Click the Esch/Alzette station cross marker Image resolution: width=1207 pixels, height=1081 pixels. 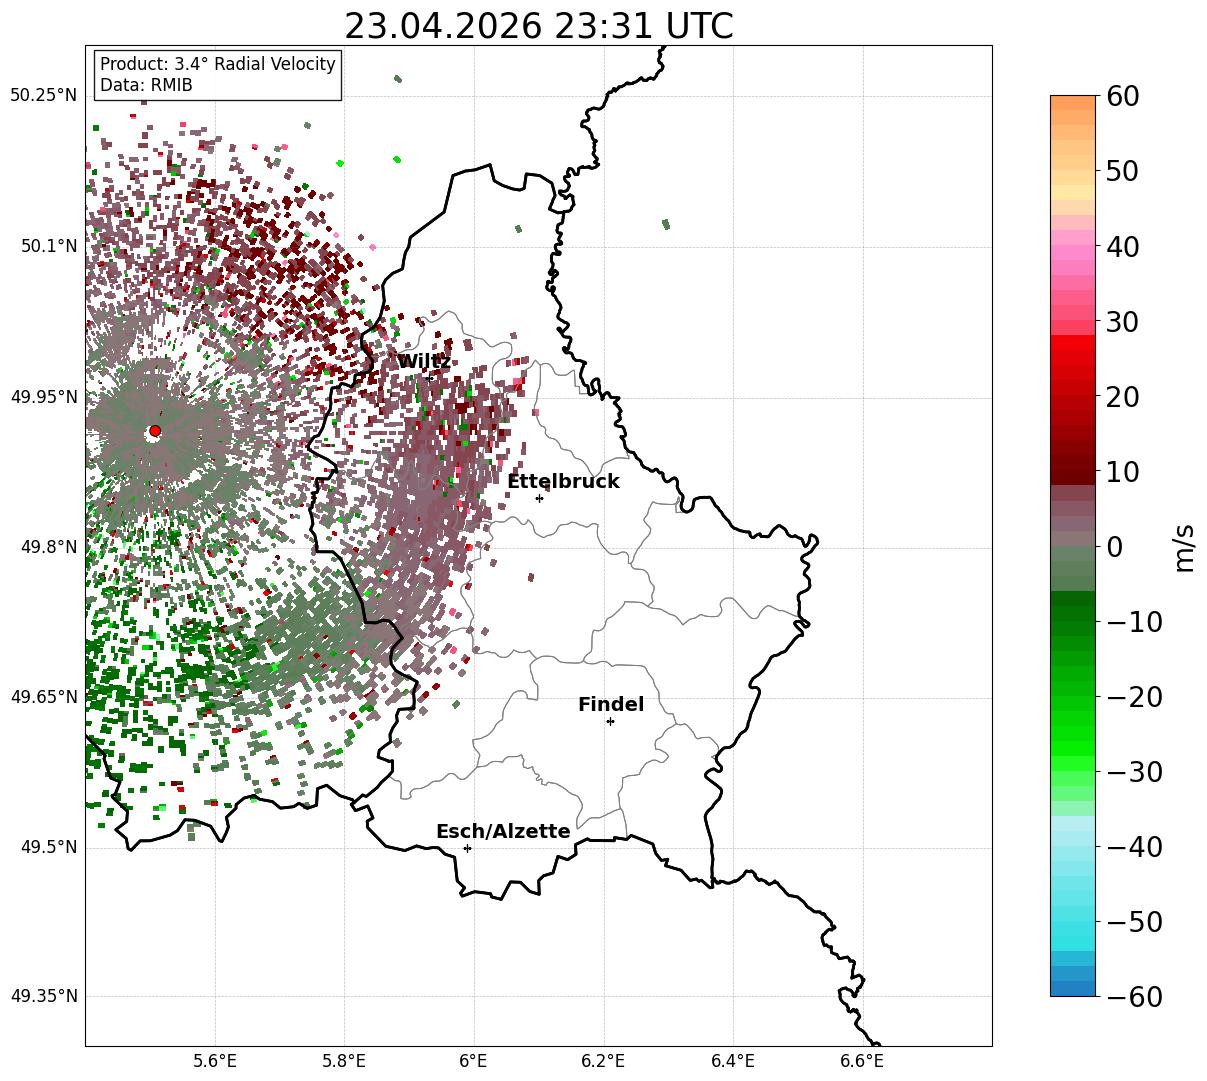coord(467,848)
